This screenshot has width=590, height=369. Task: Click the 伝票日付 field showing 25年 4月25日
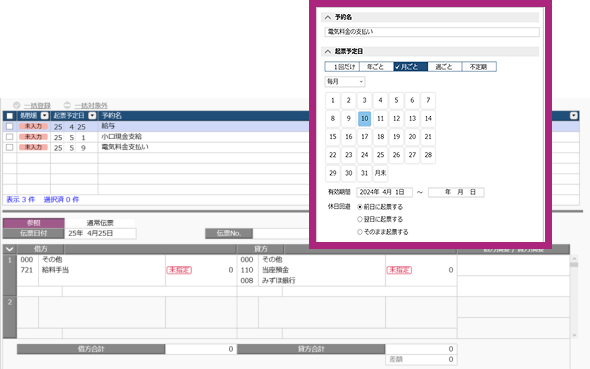click(x=100, y=234)
